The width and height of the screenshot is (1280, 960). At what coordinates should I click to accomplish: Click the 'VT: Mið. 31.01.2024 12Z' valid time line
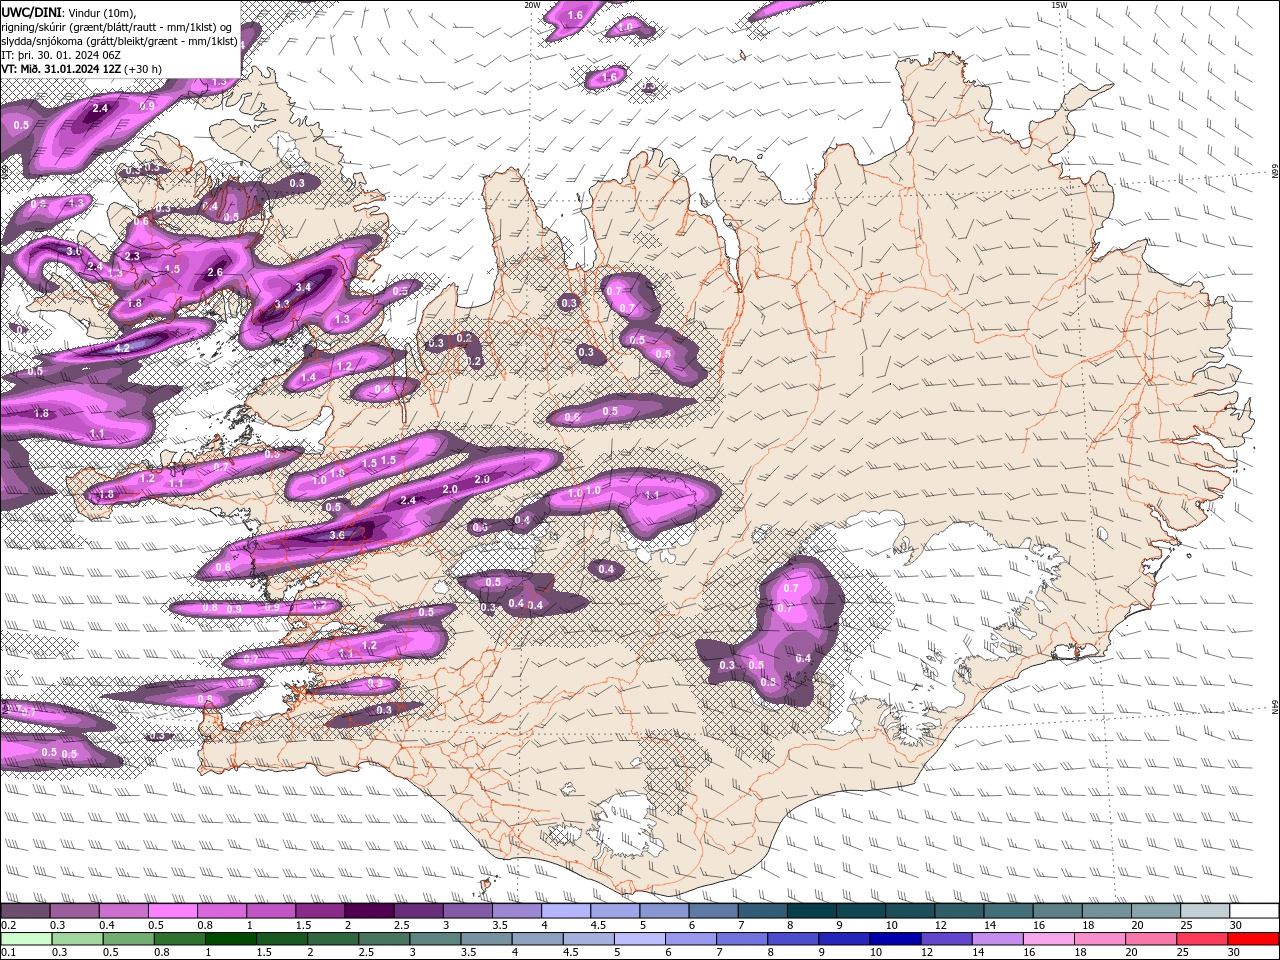82,69
